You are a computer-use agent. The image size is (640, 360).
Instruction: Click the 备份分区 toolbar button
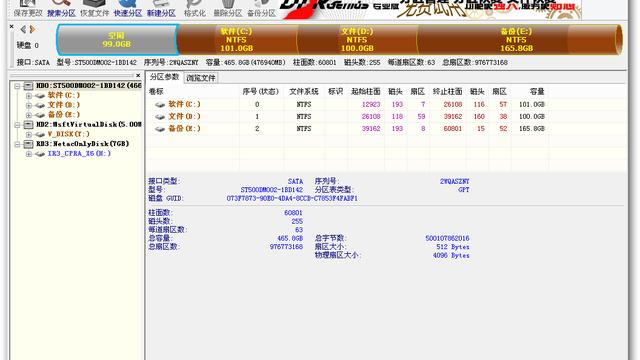261,9
